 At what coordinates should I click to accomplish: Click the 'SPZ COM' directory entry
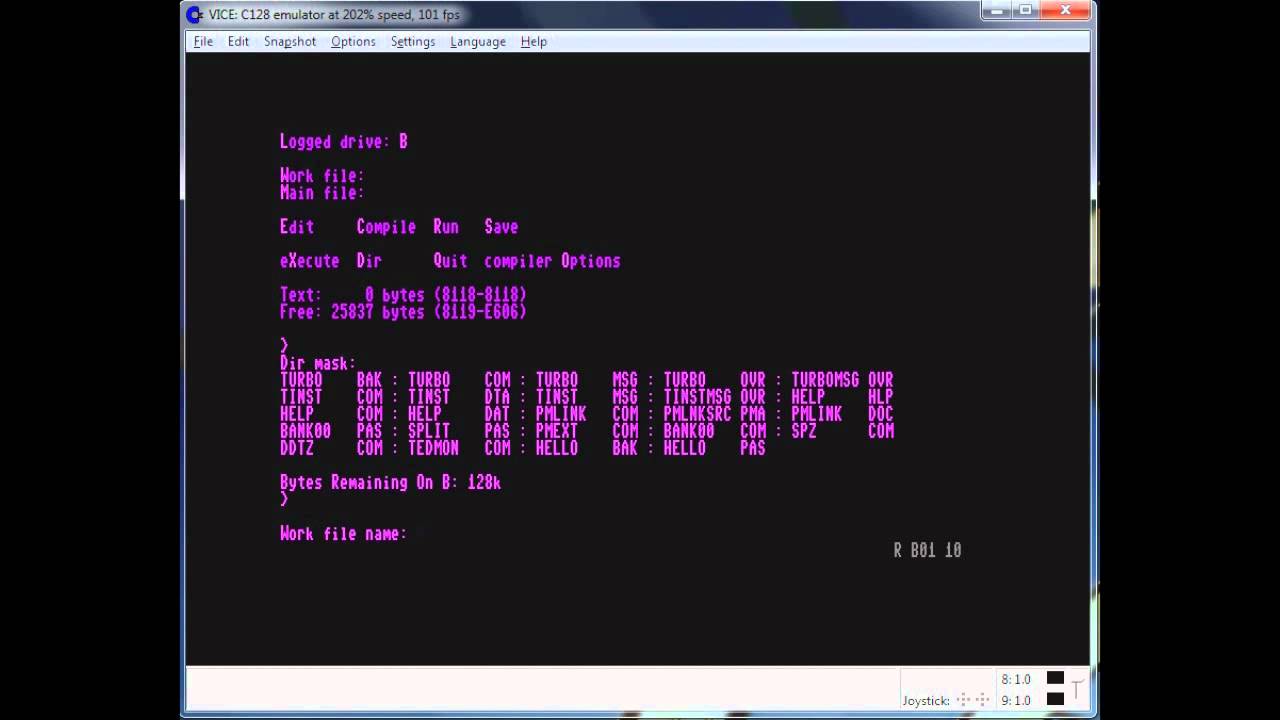point(843,431)
